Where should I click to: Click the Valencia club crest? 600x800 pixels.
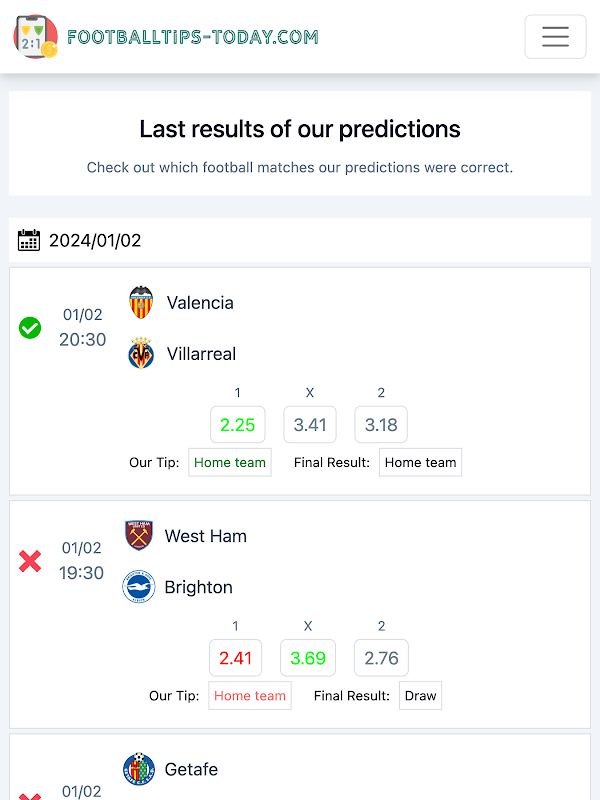coord(142,302)
